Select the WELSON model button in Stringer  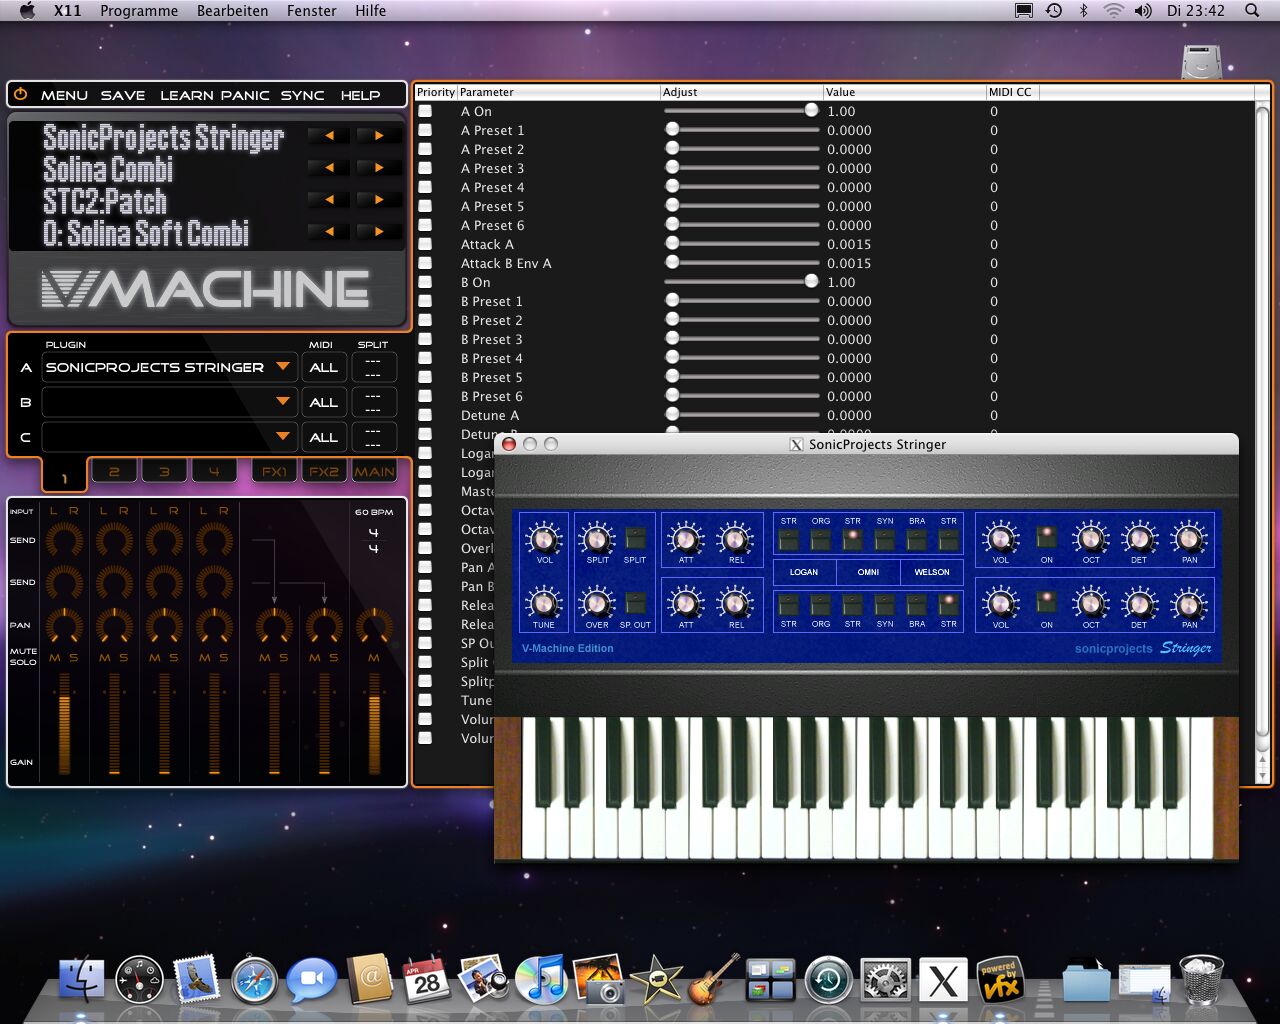pyautogui.click(x=931, y=572)
